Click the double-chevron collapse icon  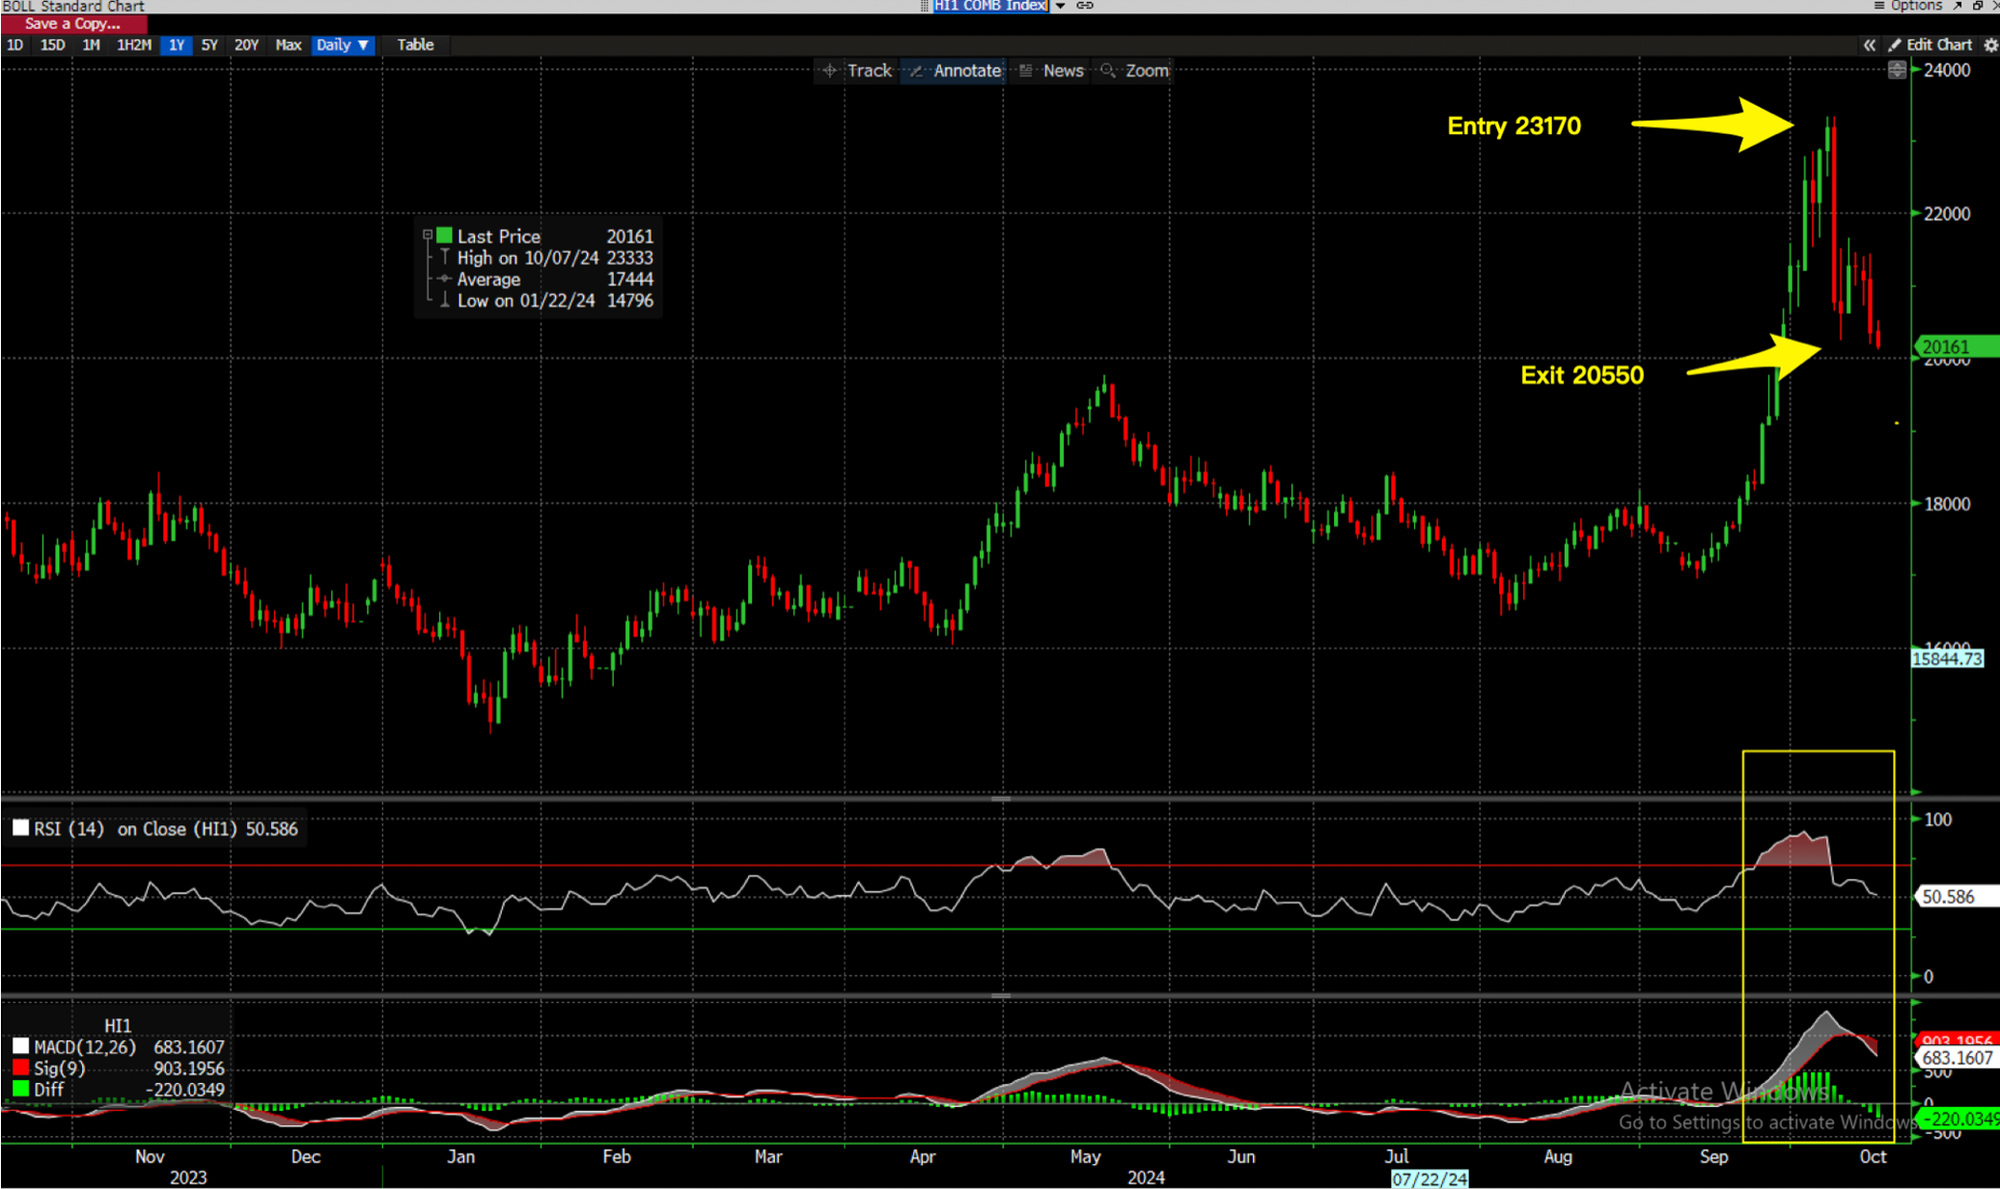click(x=1869, y=45)
